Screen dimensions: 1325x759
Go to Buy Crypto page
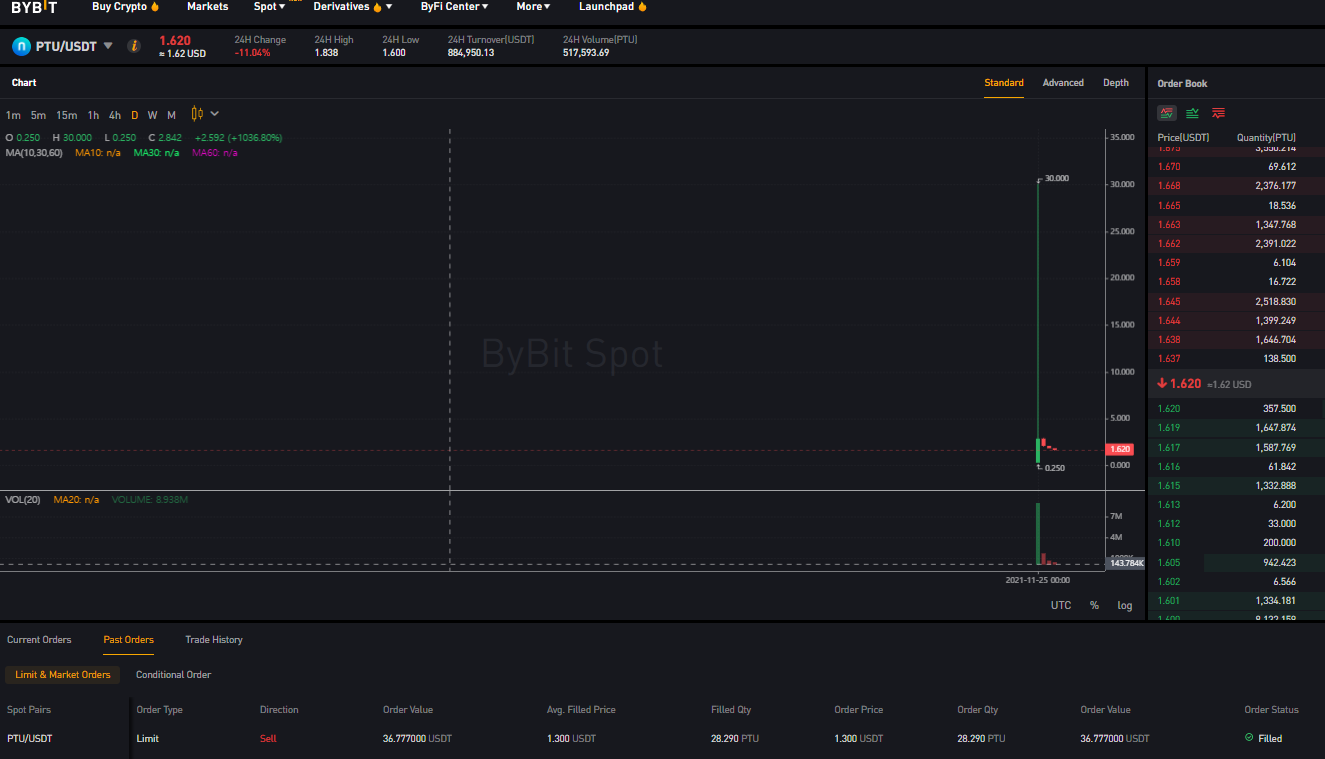[x=119, y=7]
